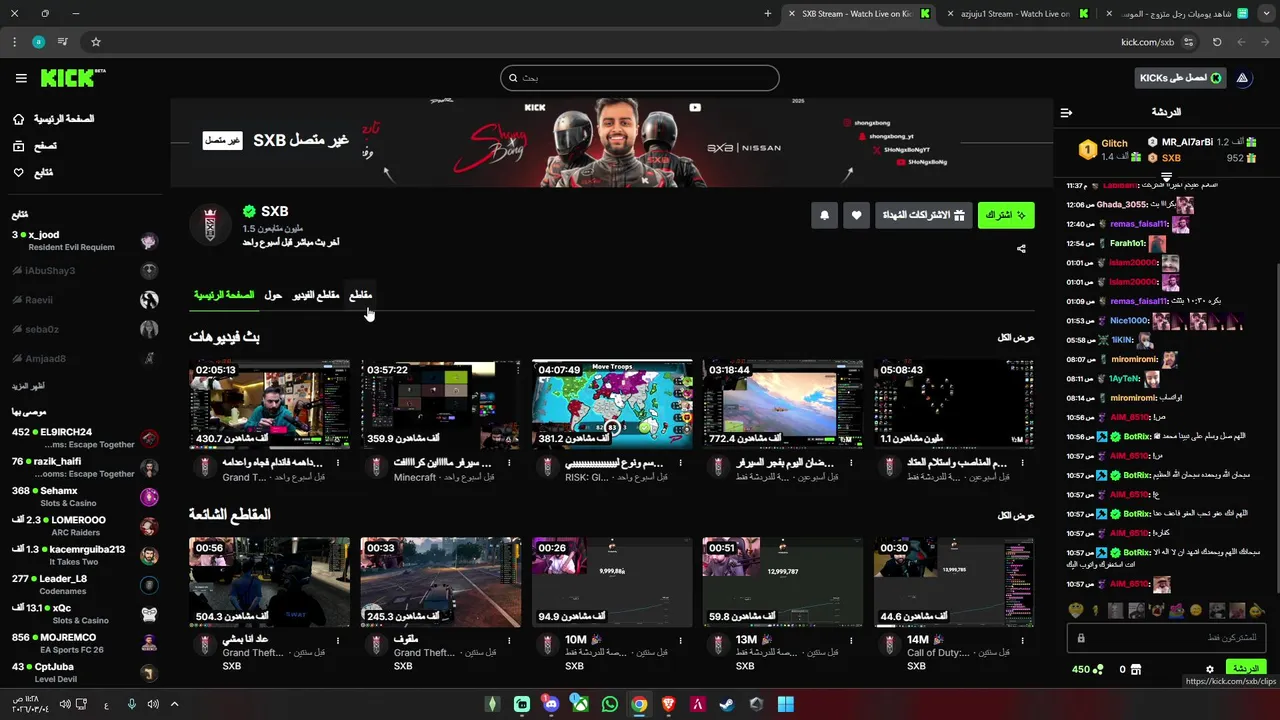1280x720 pixels.
Task: Open a new browser tab
Action: click(x=767, y=14)
